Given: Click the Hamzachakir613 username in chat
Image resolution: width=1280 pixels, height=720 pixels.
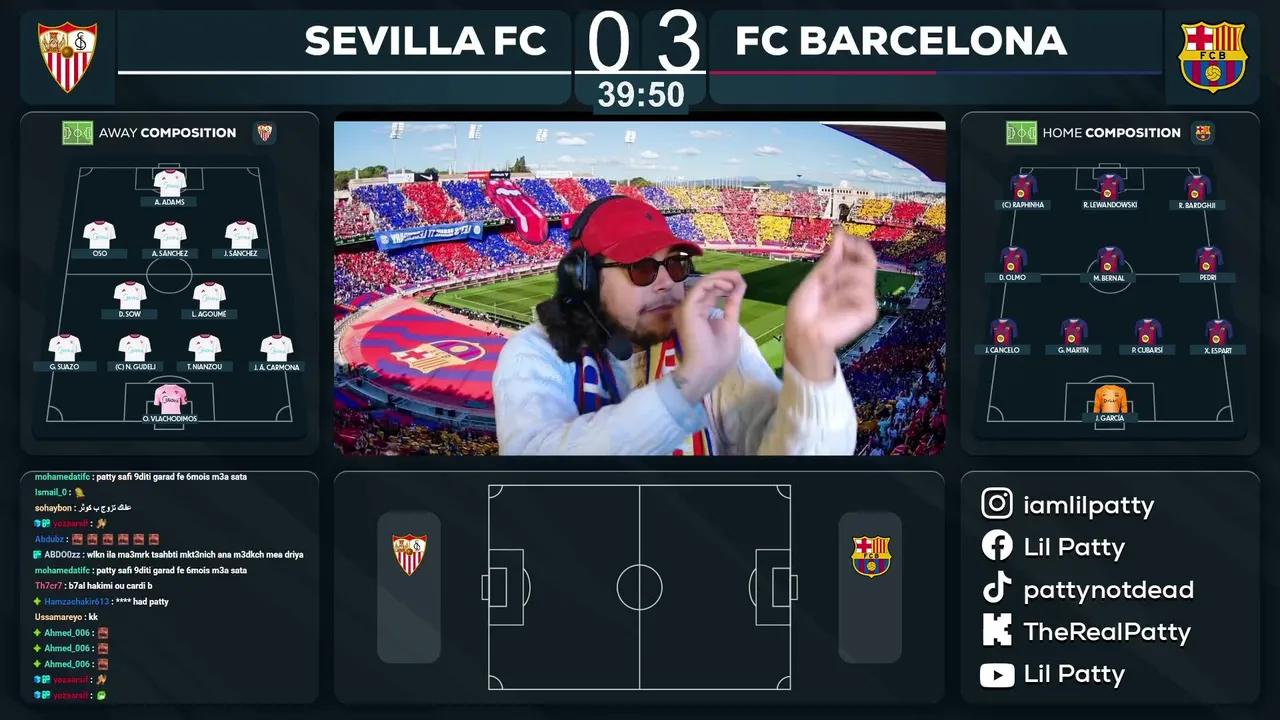Looking at the screenshot, I should click(x=76, y=602).
